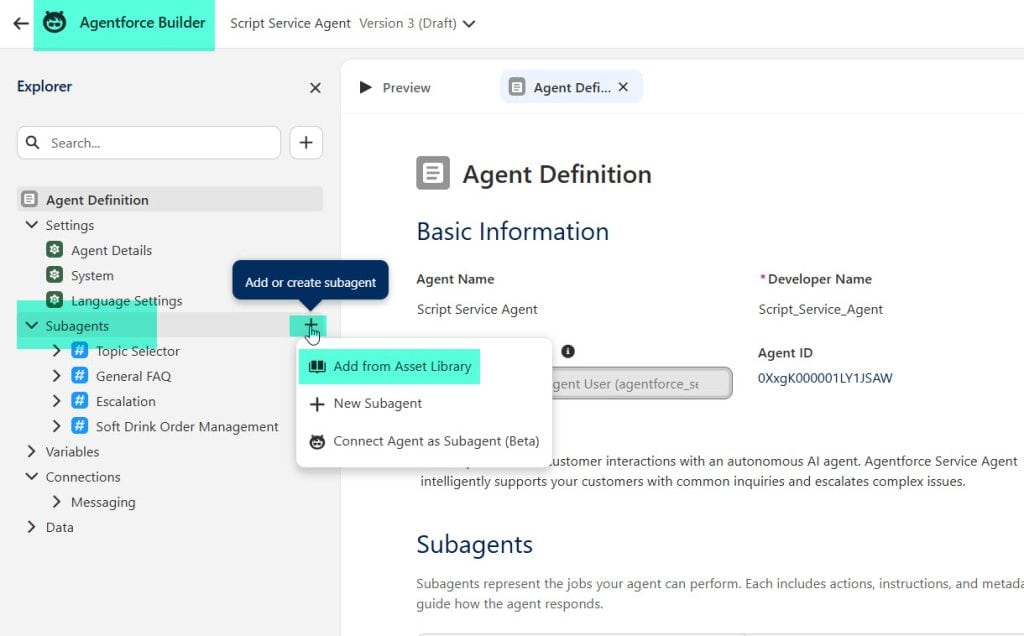Click the add subagent plus icon
Image resolution: width=1024 pixels, height=636 pixels.
(311, 325)
